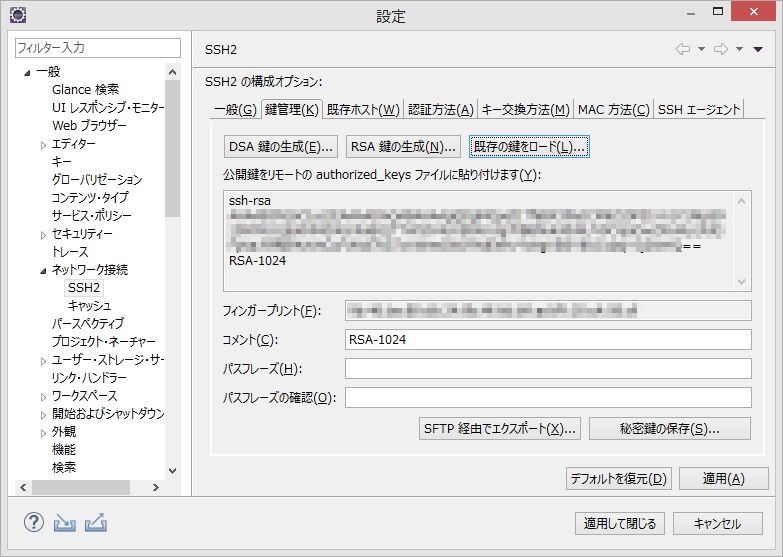Click 秘密鍵の保存(S) button
Image resolution: width=783 pixels, height=557 pixels.
670,429
